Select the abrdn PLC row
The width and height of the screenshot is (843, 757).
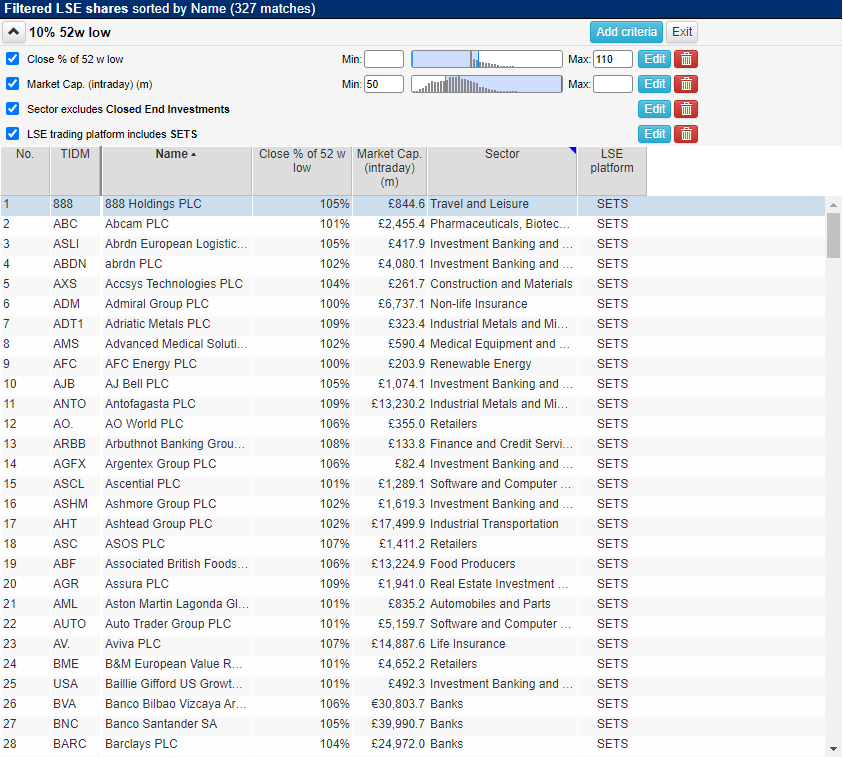pyautogui.click(x=413, y=264)
